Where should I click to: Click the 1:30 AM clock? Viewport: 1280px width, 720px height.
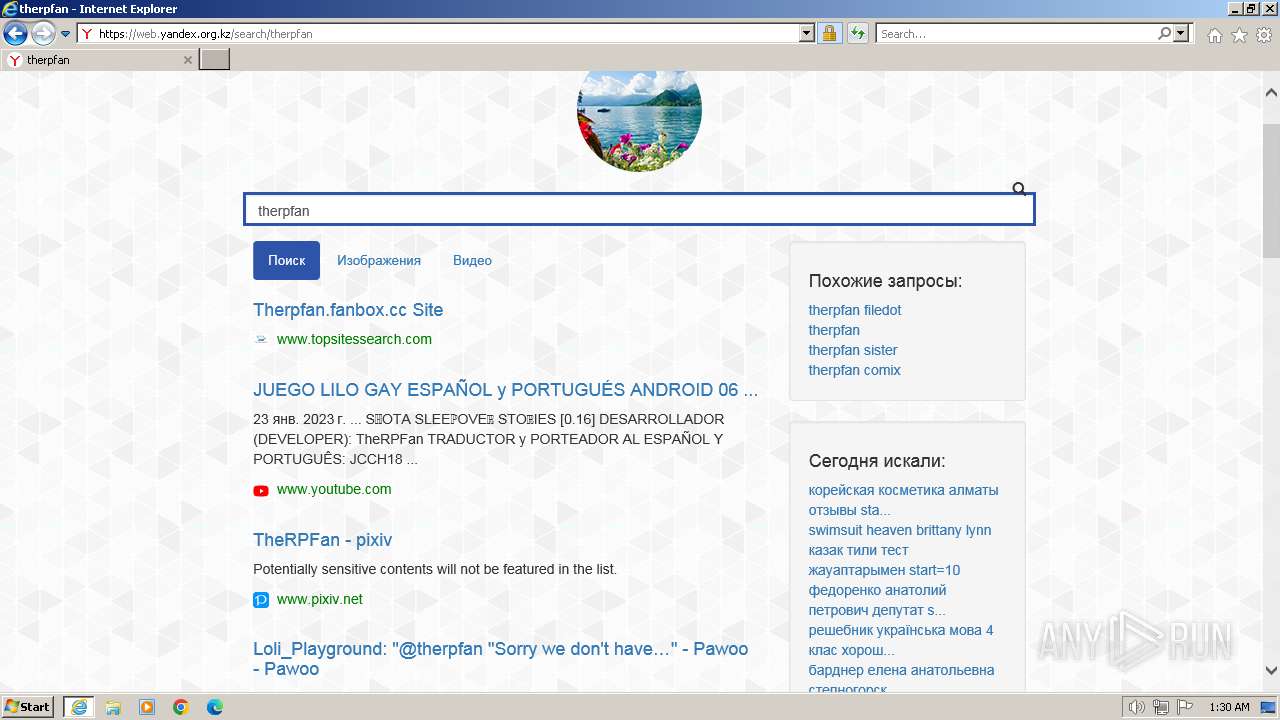(x=1229, y=707)
